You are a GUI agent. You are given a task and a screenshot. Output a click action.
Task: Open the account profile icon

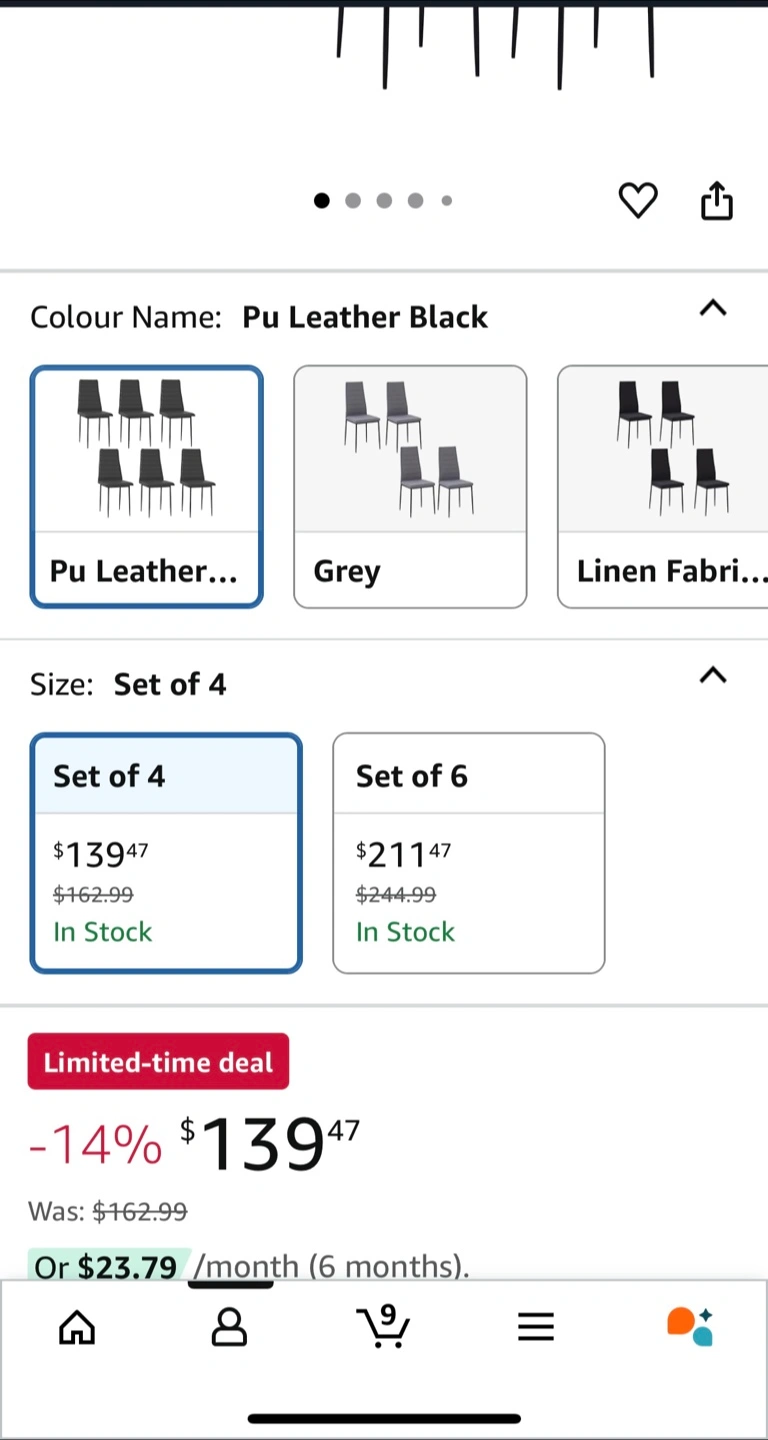pyautogui.click(x=229, y=1327)
